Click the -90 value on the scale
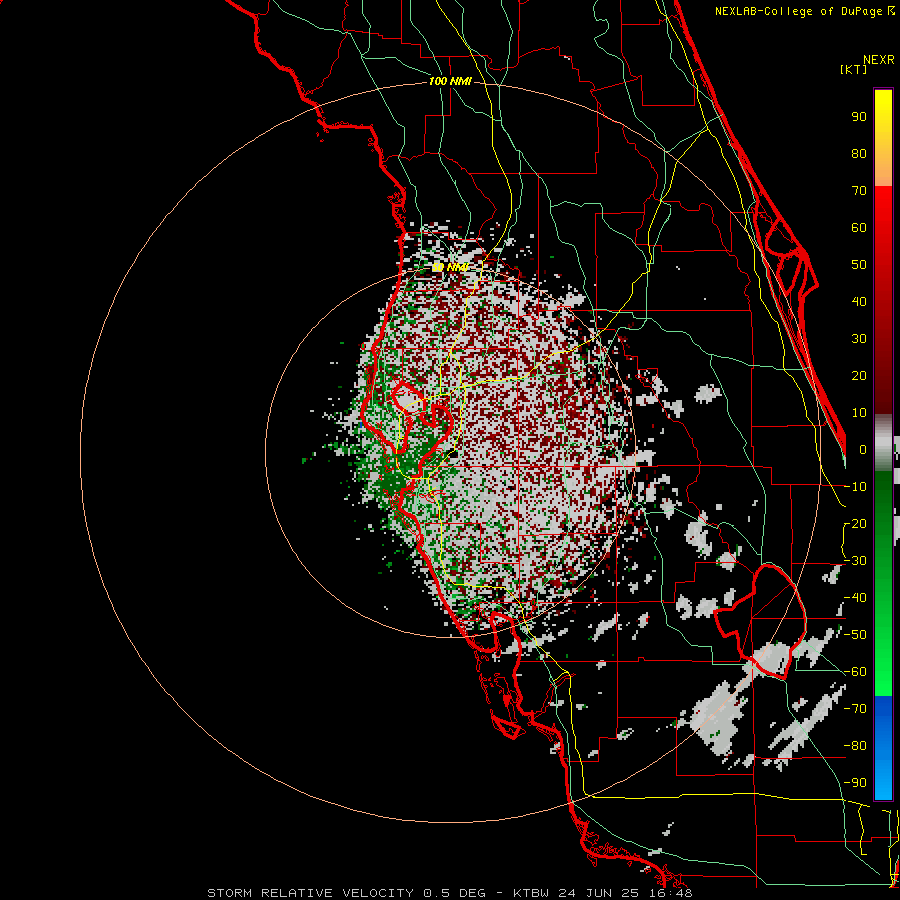900x900 pixels. 855,783
